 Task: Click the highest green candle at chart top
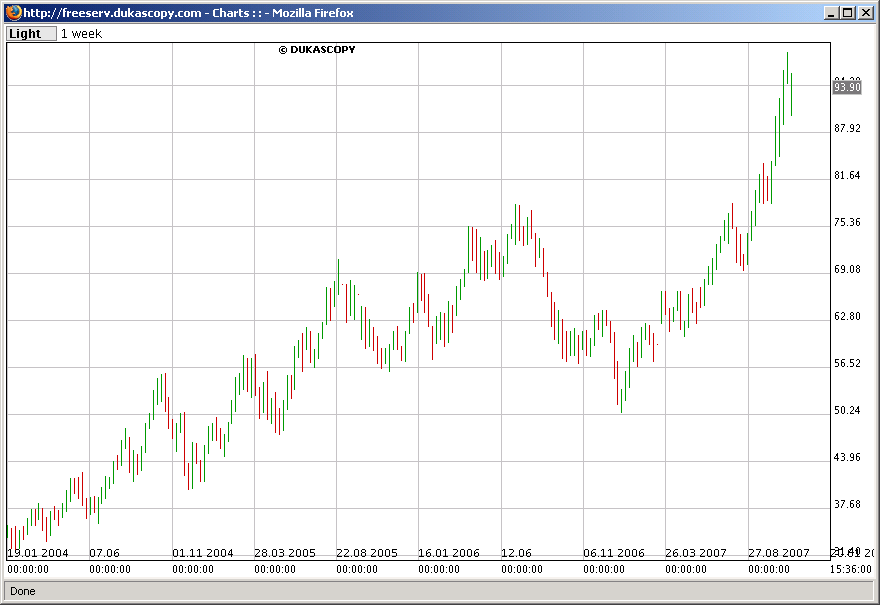(787, 68)
